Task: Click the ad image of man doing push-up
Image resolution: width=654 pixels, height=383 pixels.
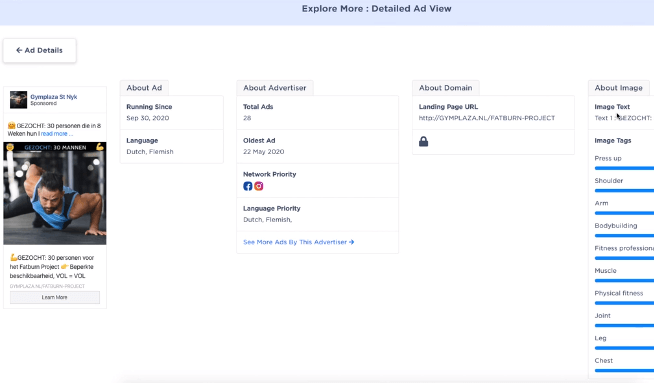Action: click(55, 193)
